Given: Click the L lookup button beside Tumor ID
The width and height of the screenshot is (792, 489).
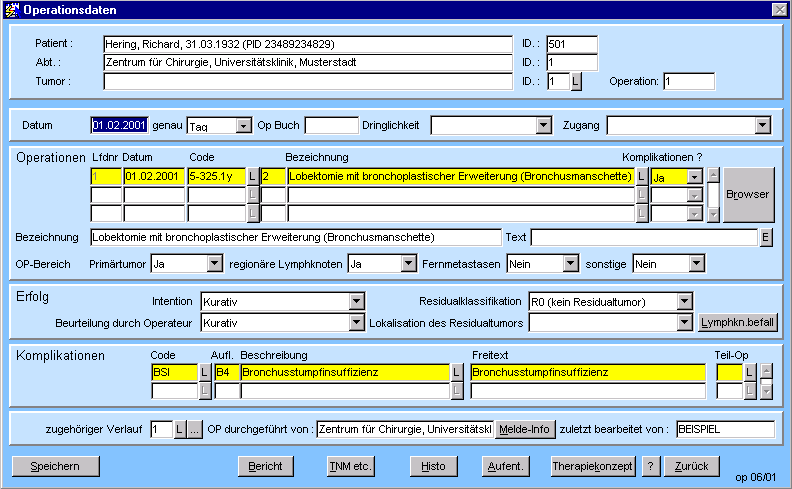Looking at the screenshot, I should pos(576,81).
